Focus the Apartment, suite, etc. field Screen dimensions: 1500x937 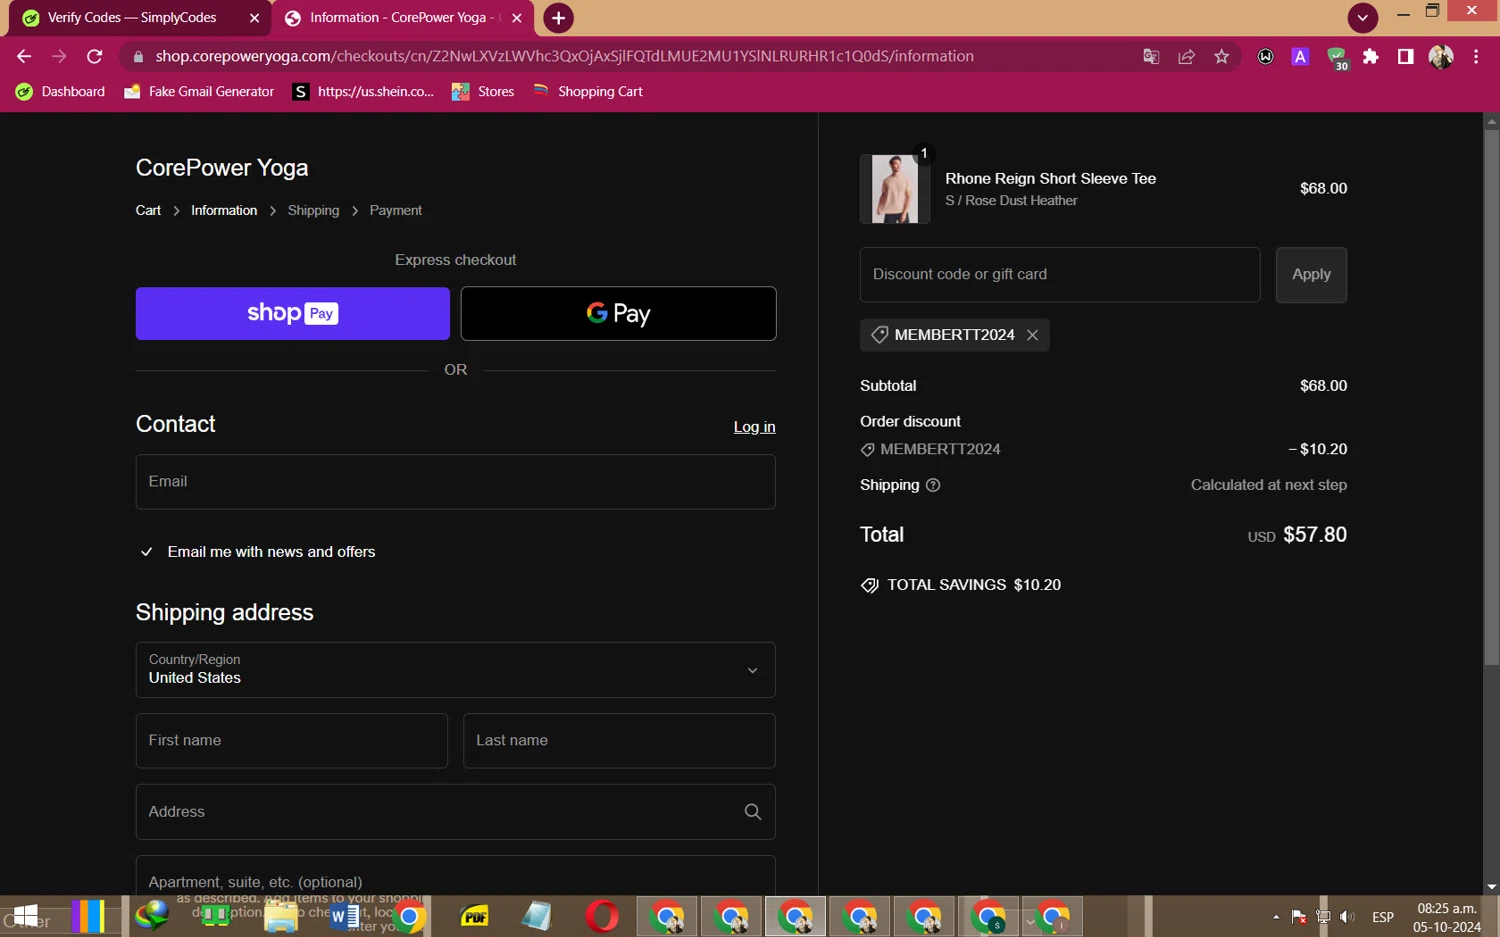[x=455, y=876]
